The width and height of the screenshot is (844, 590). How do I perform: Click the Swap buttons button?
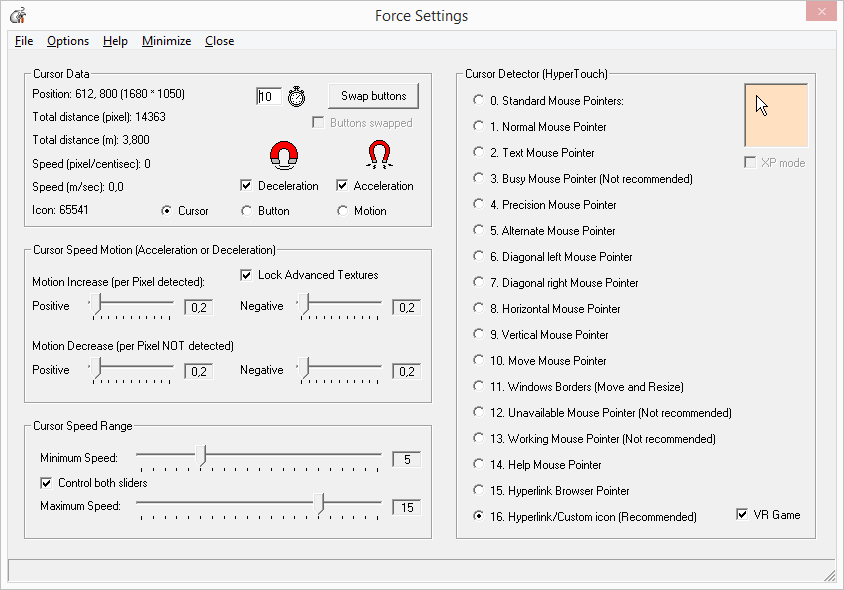point(374,96)
